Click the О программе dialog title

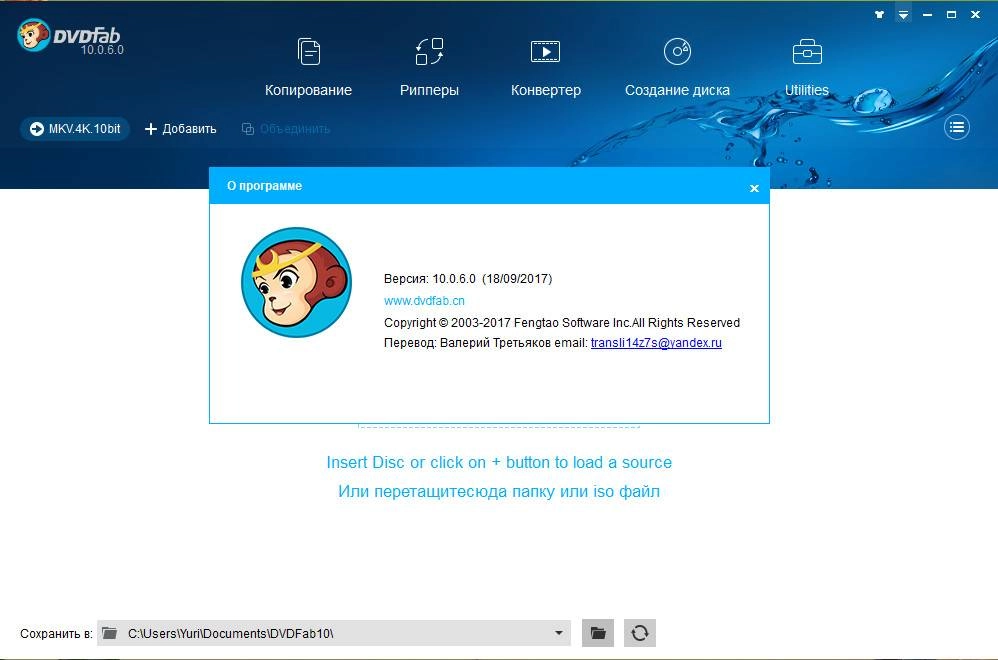264,186
